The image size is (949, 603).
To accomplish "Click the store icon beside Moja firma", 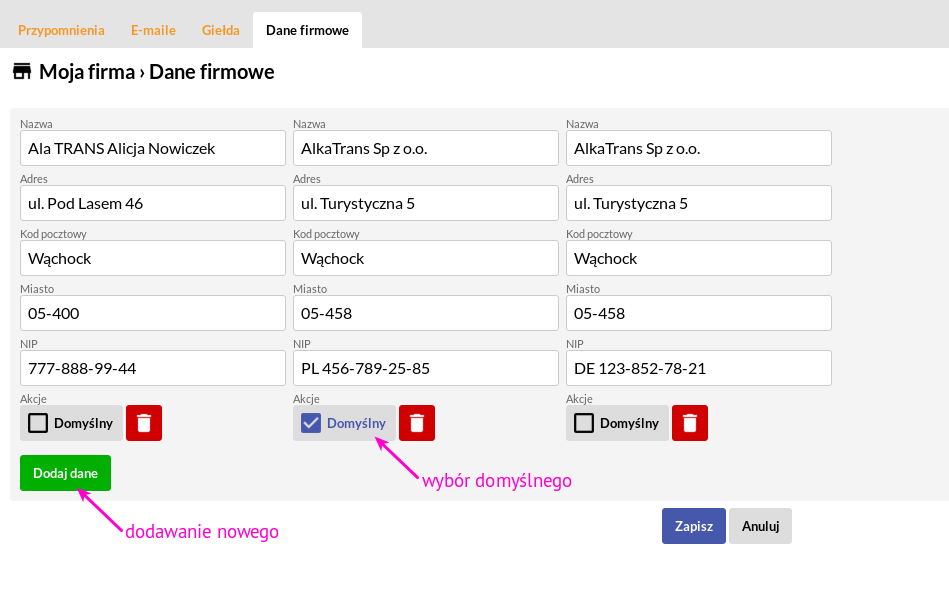I will click(22, 71).
